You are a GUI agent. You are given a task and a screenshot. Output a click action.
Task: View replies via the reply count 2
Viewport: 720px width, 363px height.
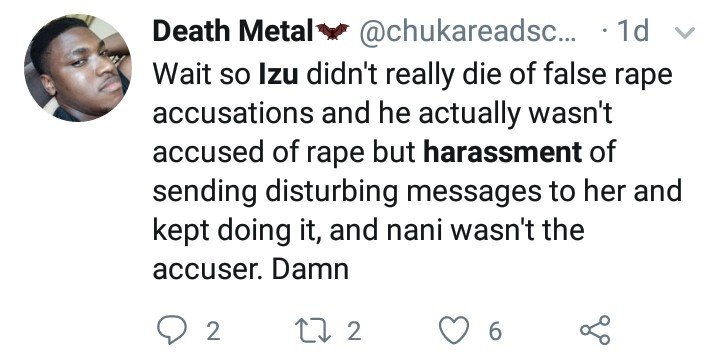pos(213,331)
